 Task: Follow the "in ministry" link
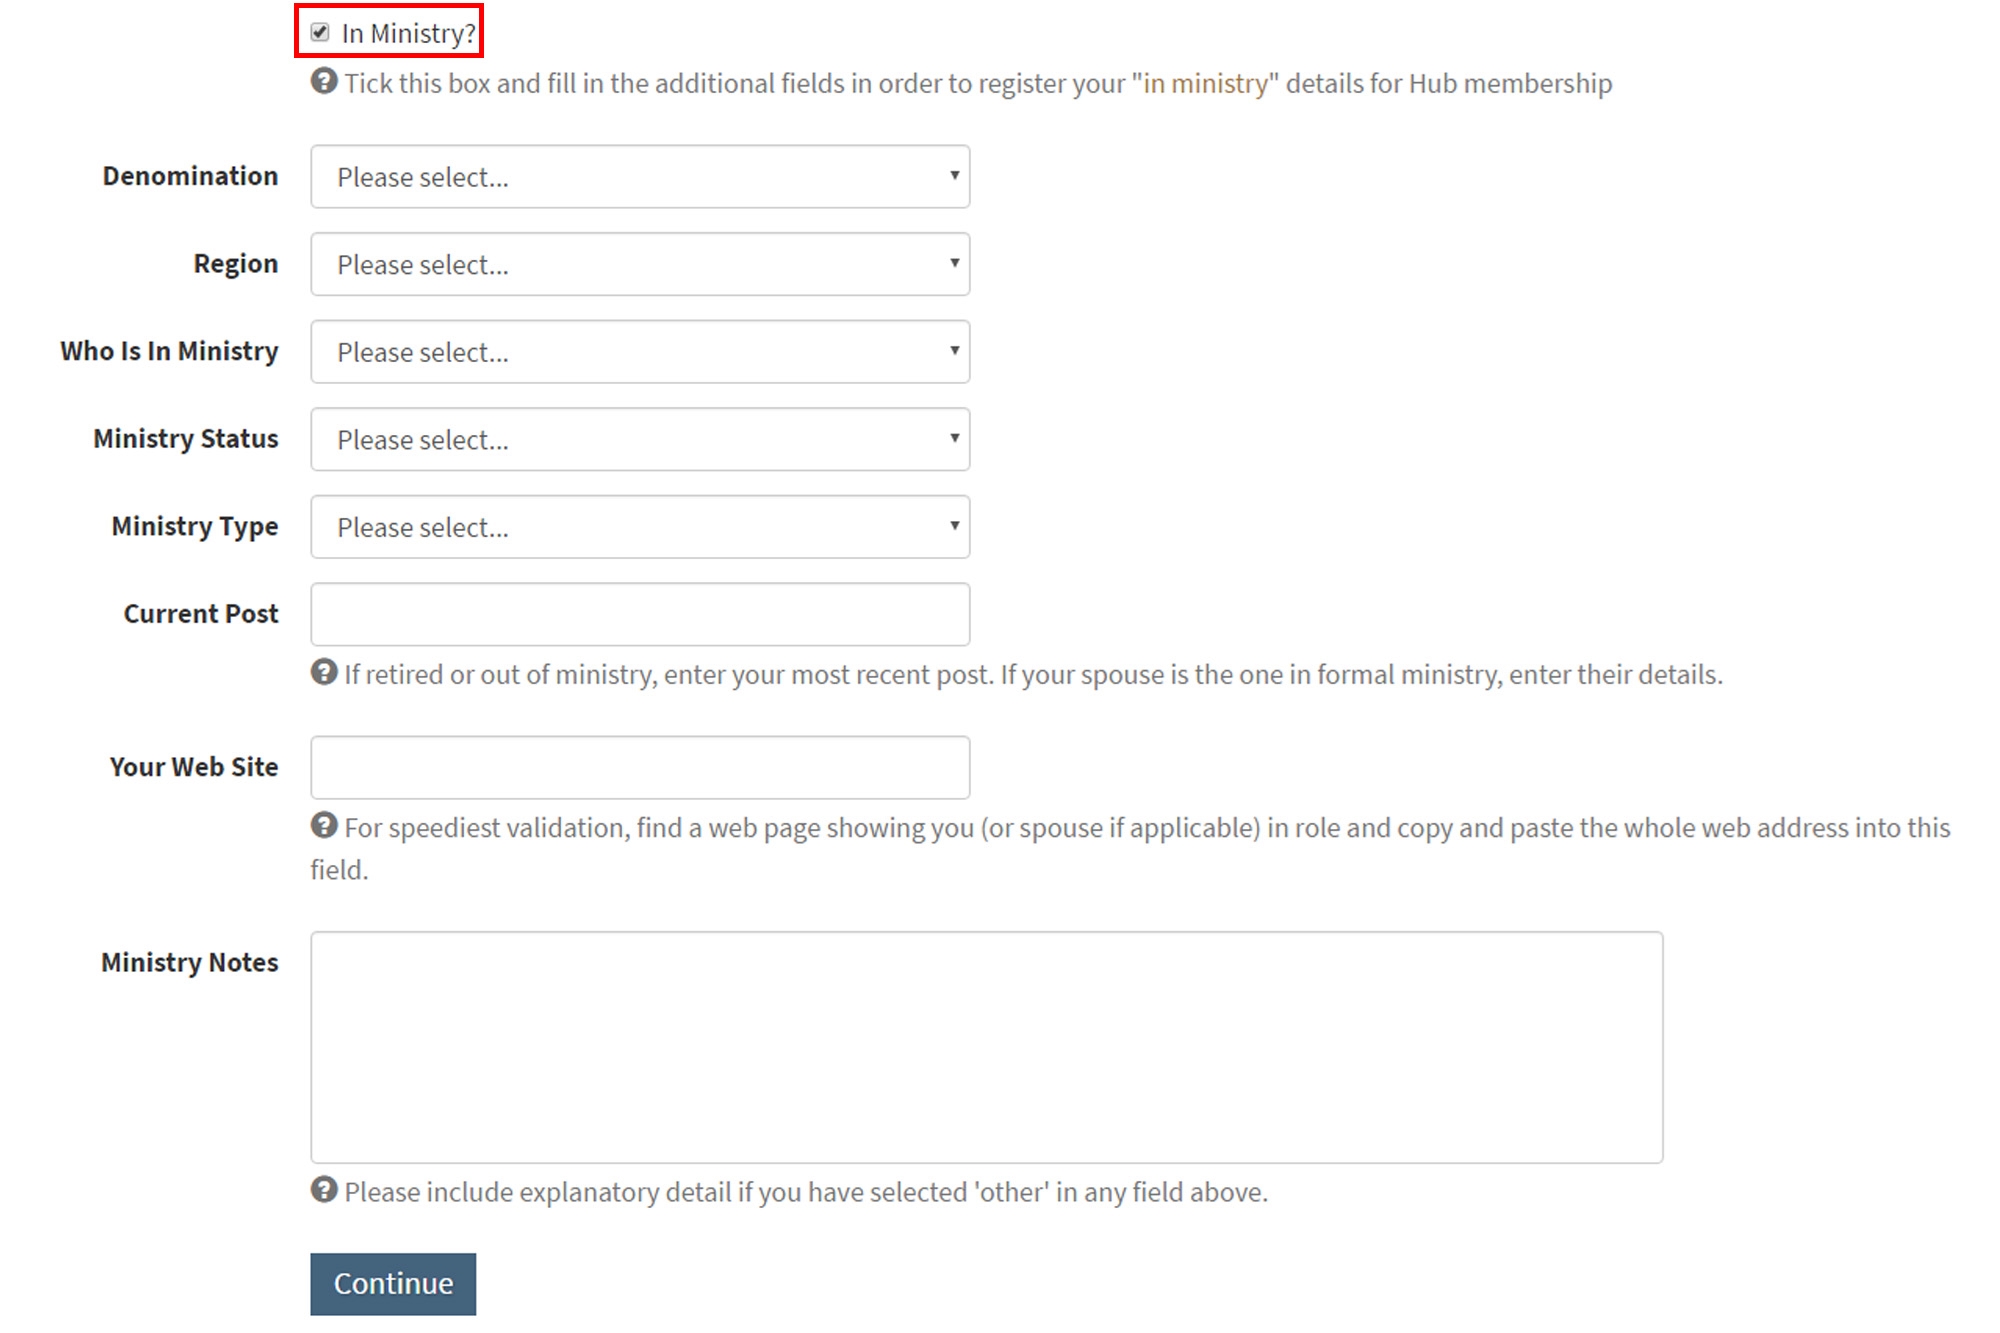tap(1205, 83)
